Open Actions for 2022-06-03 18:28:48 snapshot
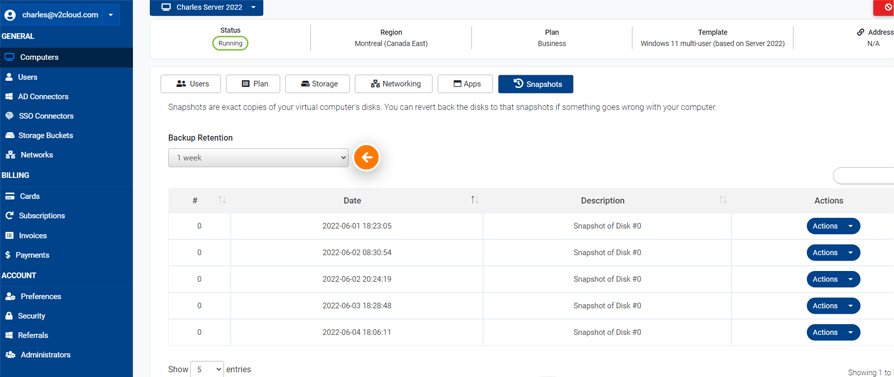The image size is (894, 377). [x=833, y=306]
